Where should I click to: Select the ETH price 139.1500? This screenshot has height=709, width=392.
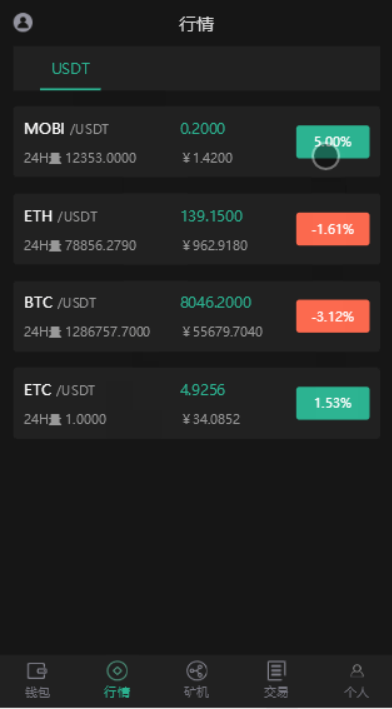click(212, 216)
